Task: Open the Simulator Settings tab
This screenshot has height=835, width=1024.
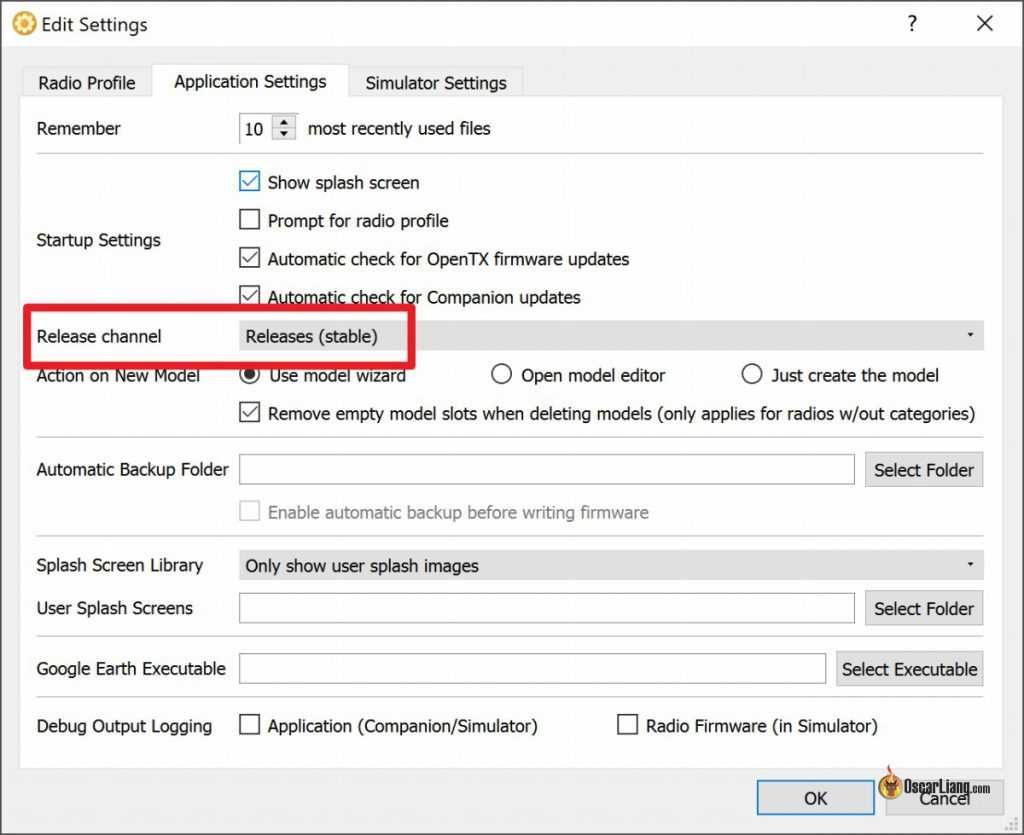Action: (435, 83)
